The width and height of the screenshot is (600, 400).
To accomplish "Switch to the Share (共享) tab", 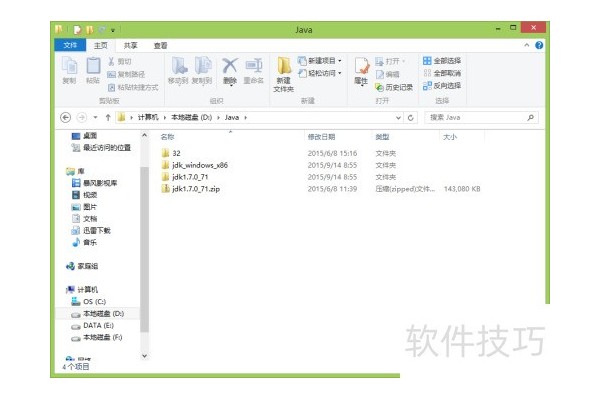I will pos(130,46).
